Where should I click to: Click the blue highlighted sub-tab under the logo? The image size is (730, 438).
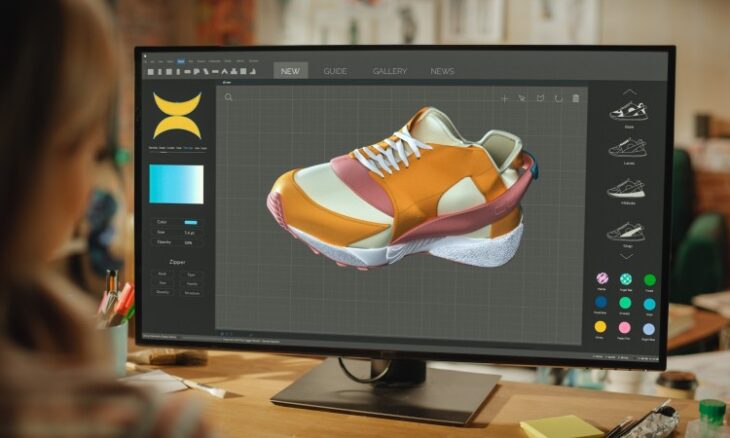(x=188, y=148)
